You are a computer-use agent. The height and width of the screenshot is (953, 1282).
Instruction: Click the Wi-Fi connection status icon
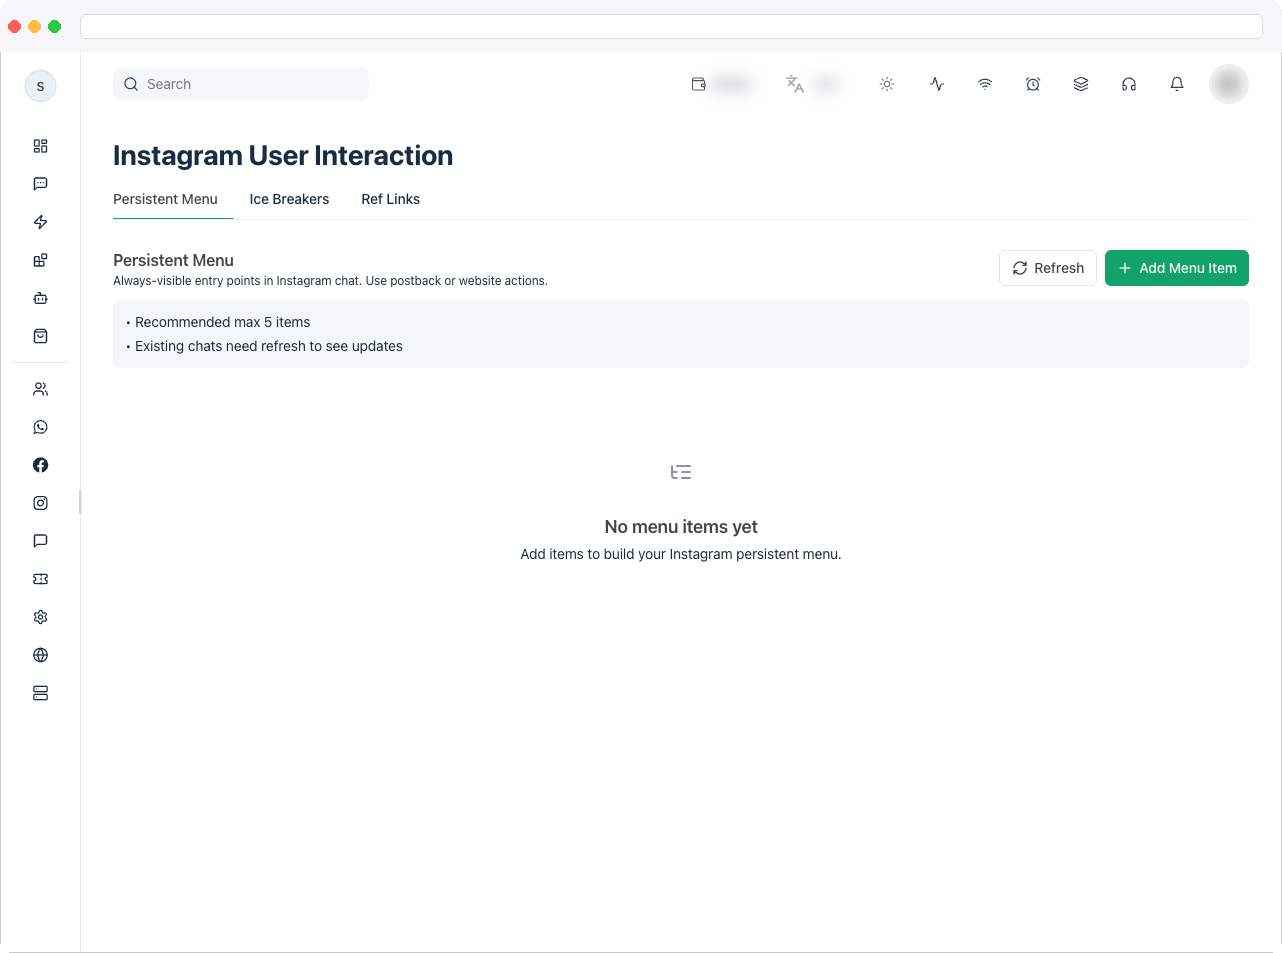click(x=985, y=84)
